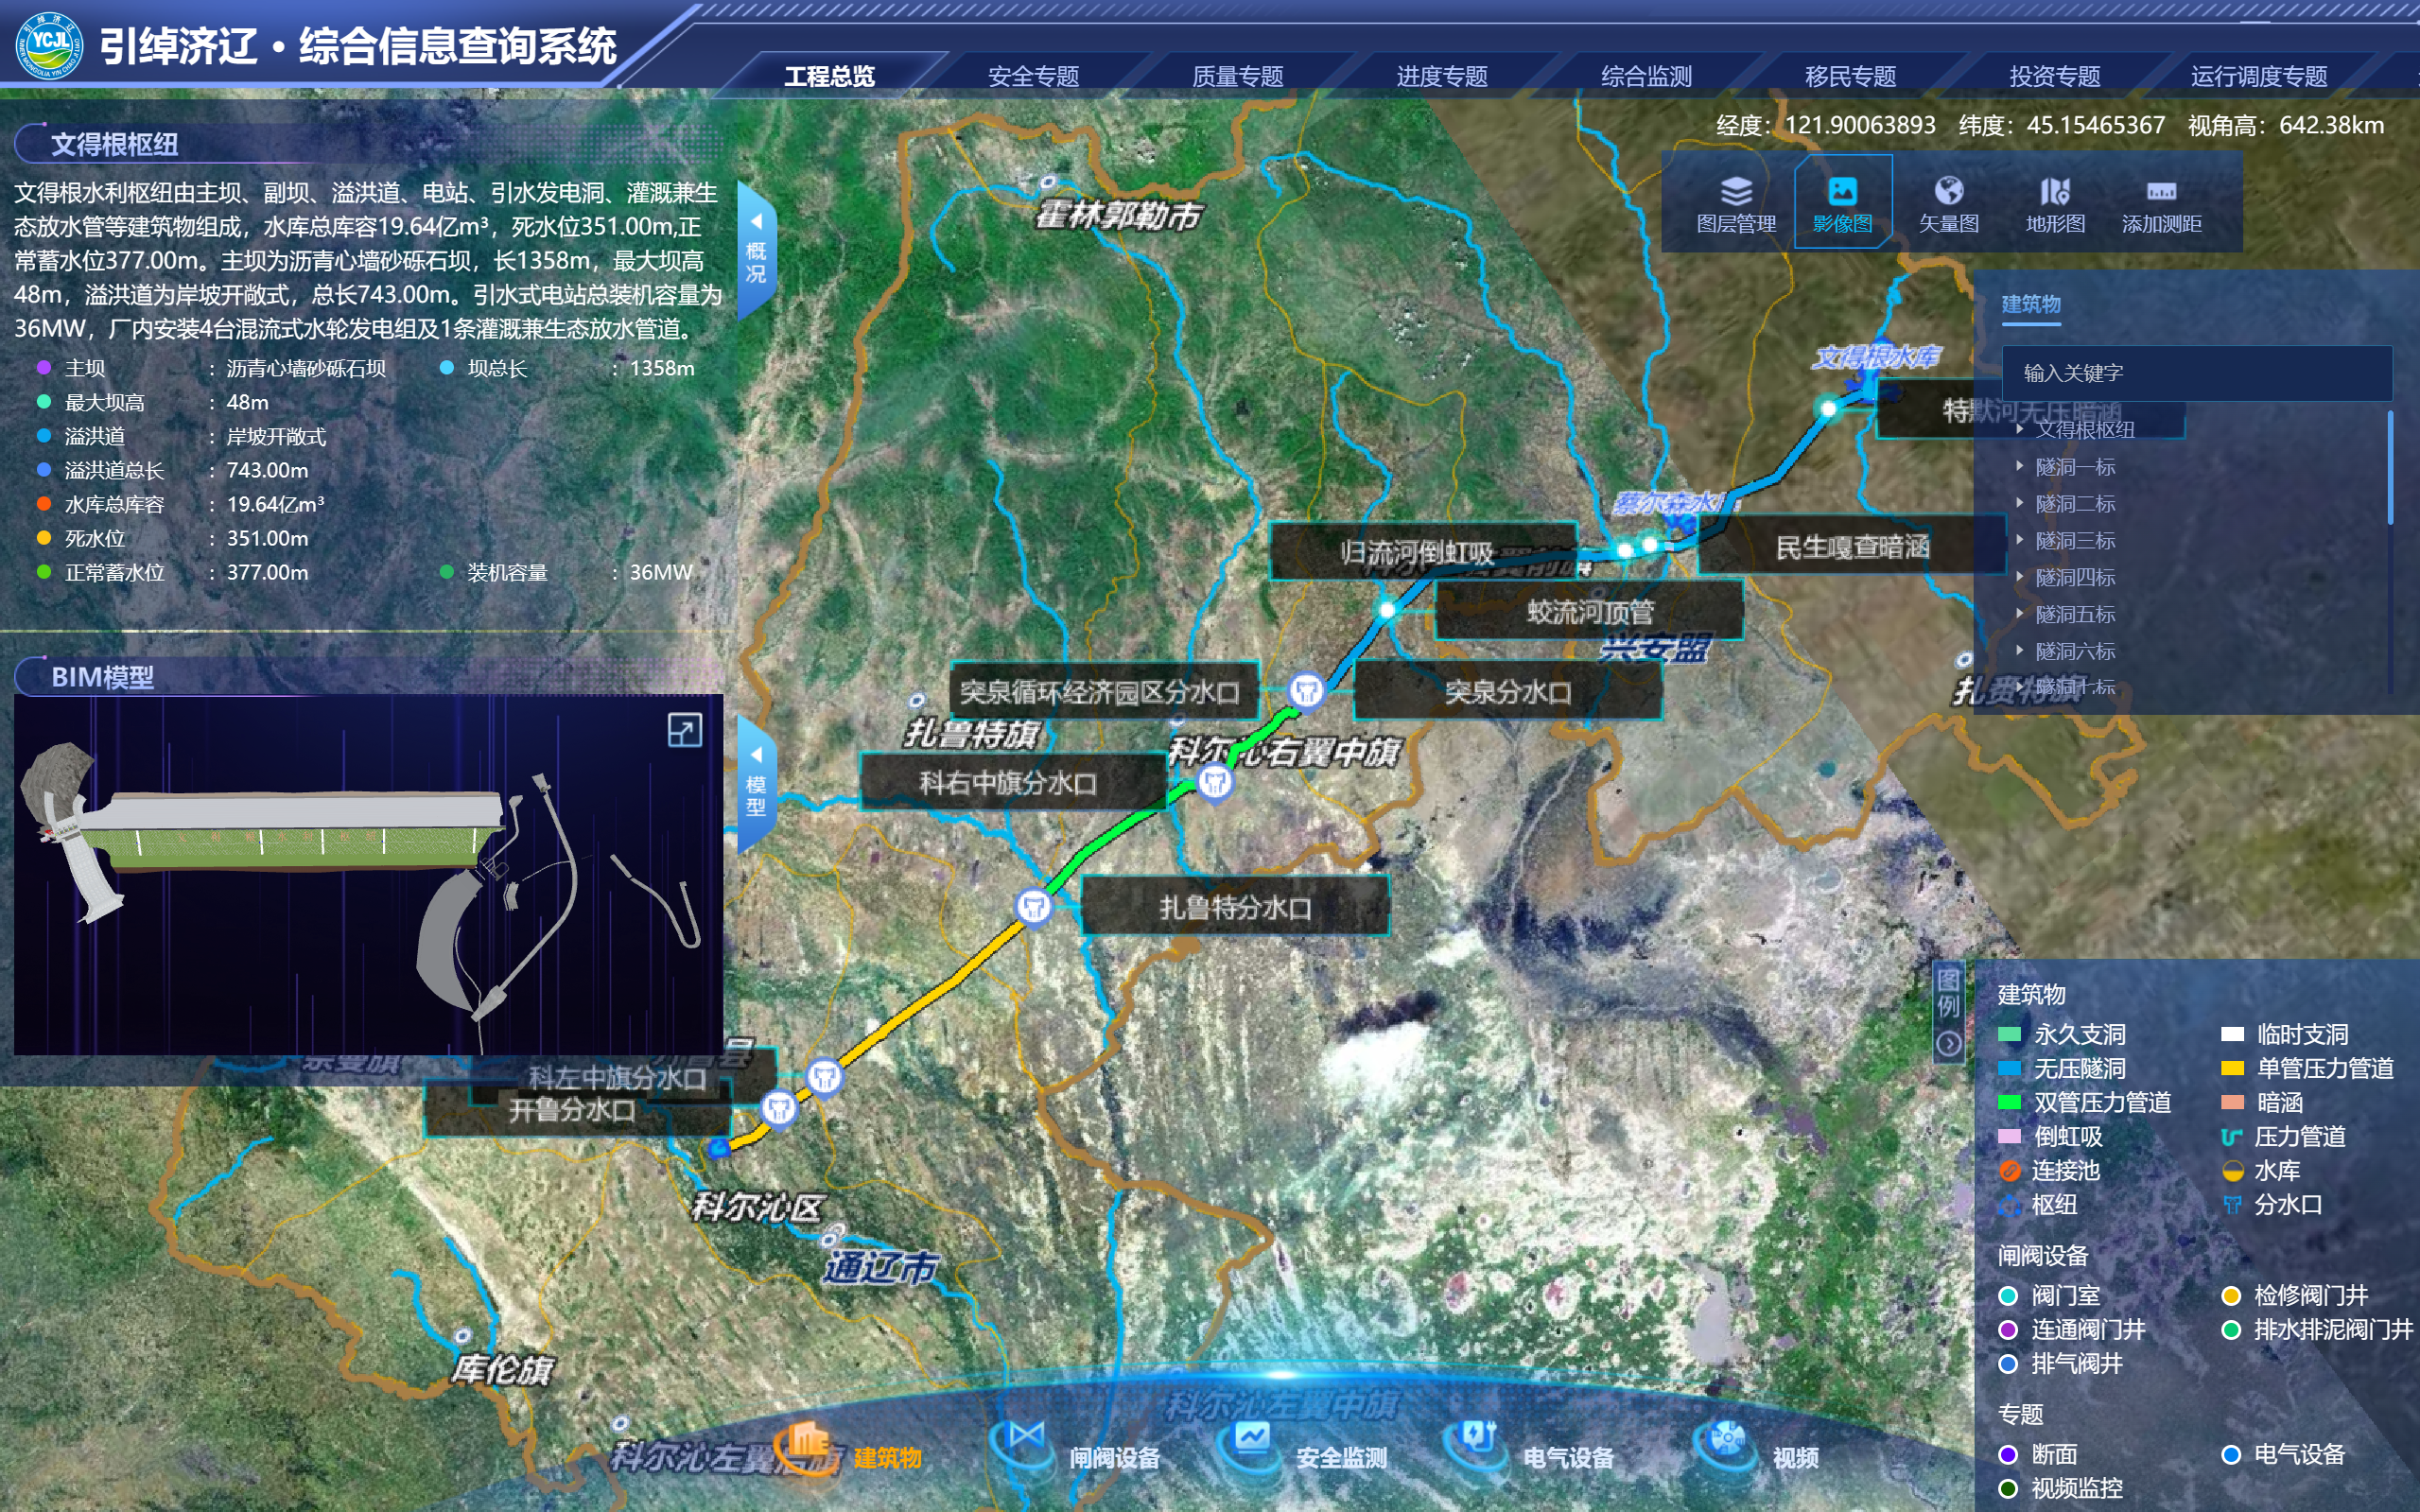
Task: Enlarge the BIM model view icon
Action: pos(684,730)
